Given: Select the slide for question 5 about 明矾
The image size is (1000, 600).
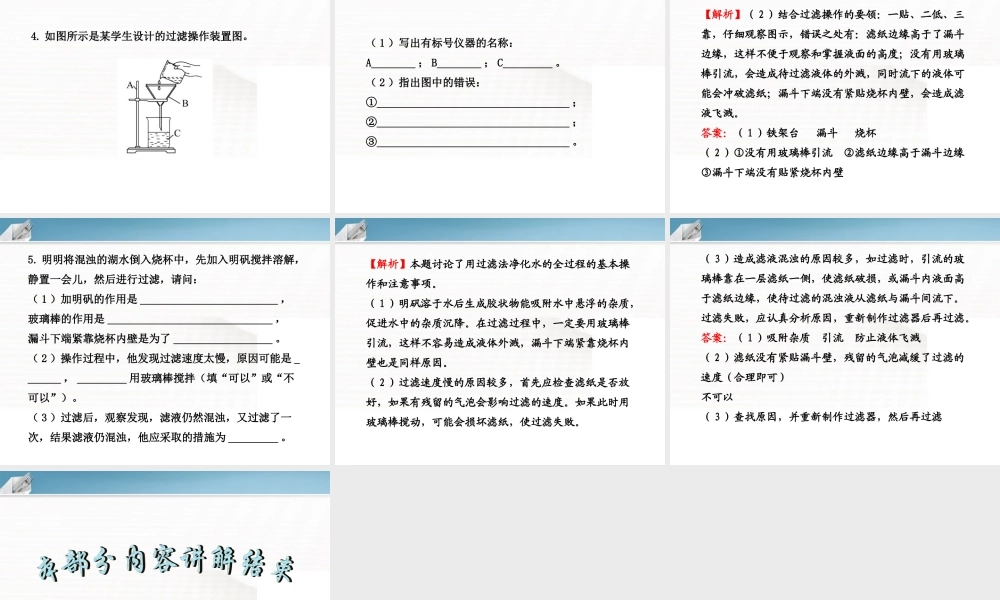Looking at the screenshot, I should point(165,341).
